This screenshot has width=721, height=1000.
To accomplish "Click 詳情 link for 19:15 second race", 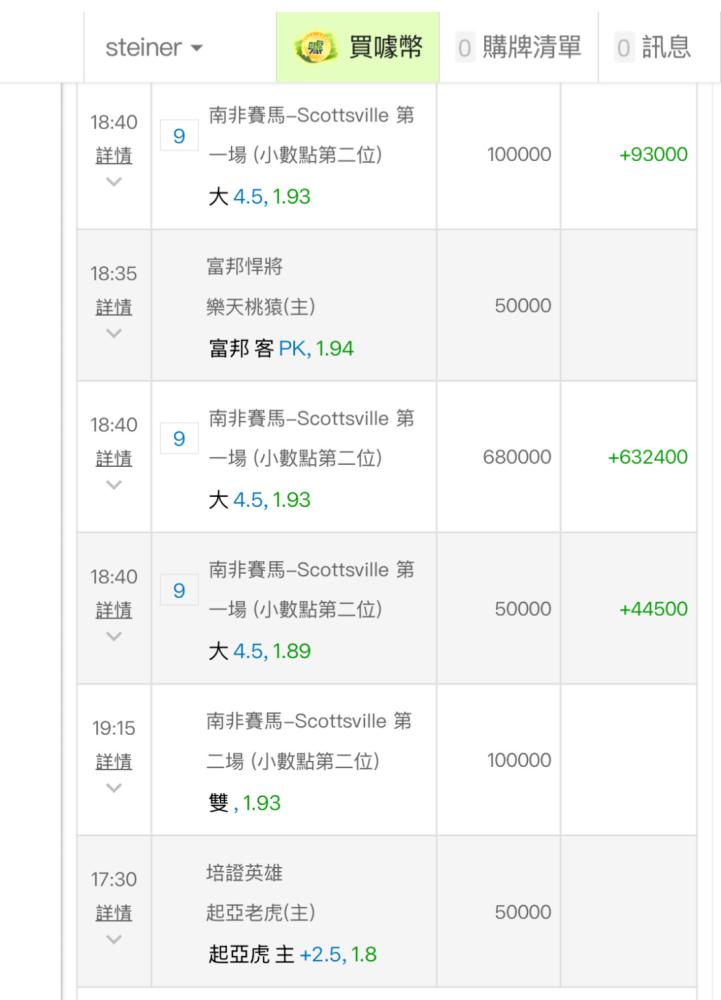I will pos(113,762).
